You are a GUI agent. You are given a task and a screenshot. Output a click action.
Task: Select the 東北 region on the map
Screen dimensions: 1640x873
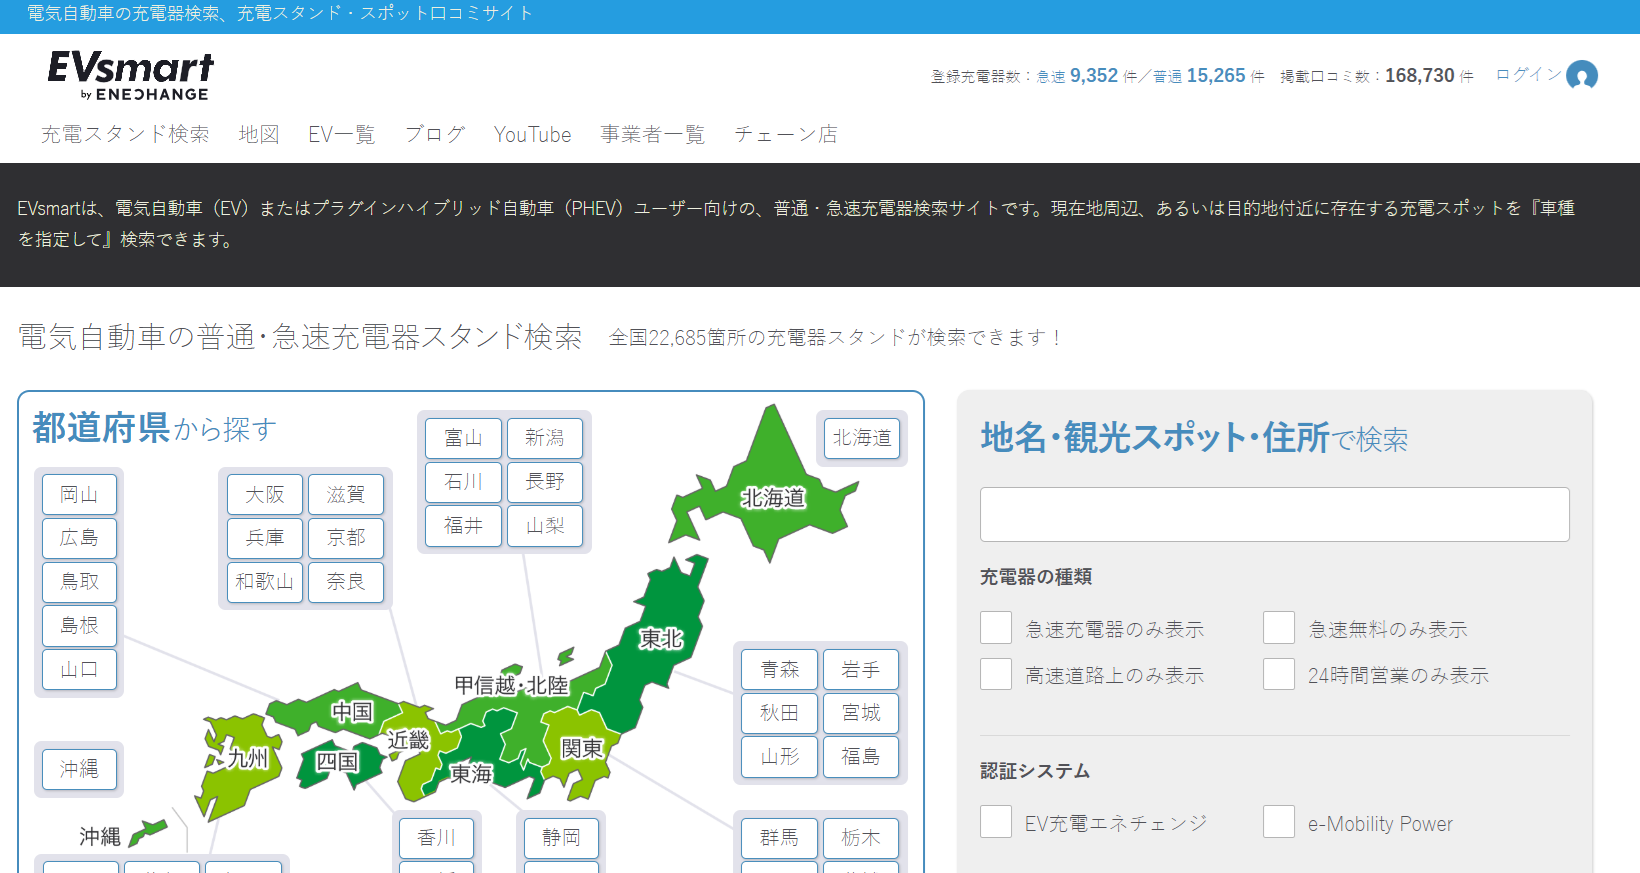click(662, 638)
